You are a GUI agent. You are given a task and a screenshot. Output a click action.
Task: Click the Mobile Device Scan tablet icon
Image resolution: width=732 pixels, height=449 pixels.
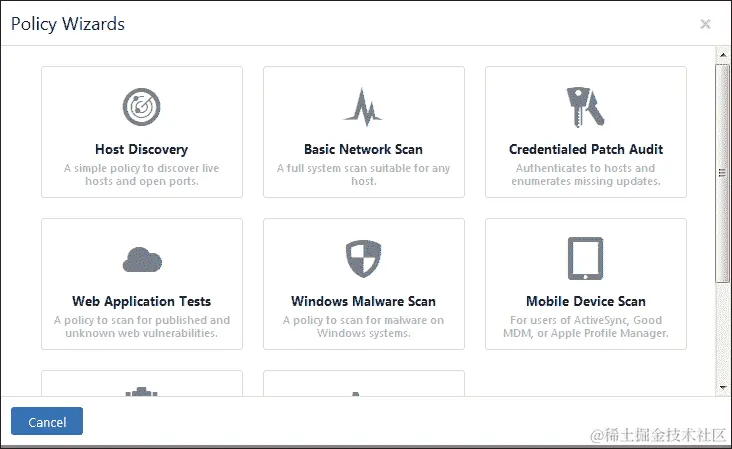coord(585,259)
